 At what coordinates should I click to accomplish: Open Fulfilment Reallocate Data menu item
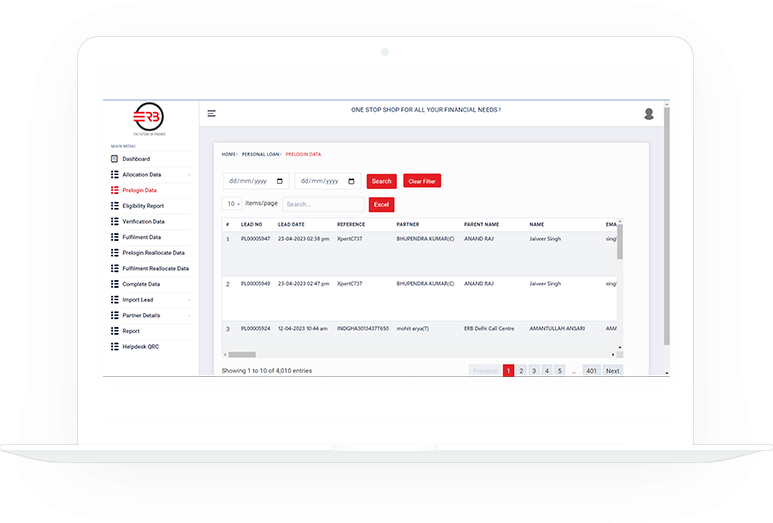[x=155, y=269]
